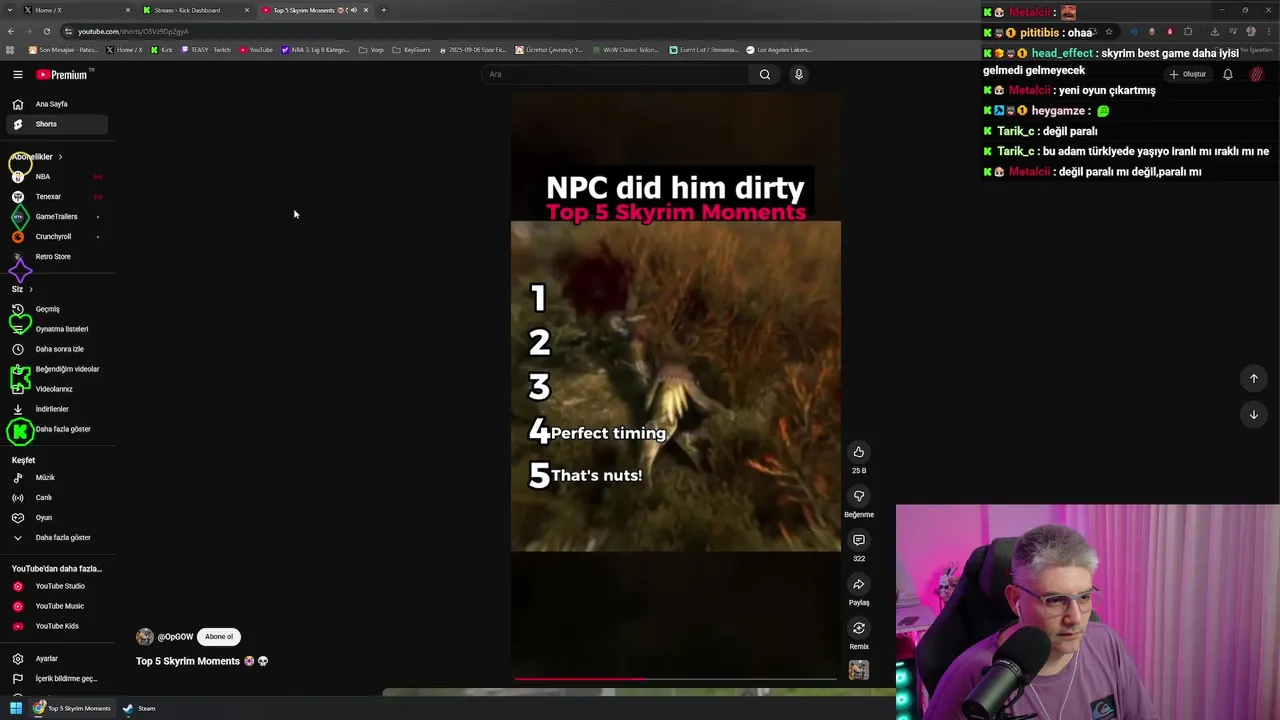Remix this Short
The height and width of the screenshot is (720, 1280).
tap(859, 628)
